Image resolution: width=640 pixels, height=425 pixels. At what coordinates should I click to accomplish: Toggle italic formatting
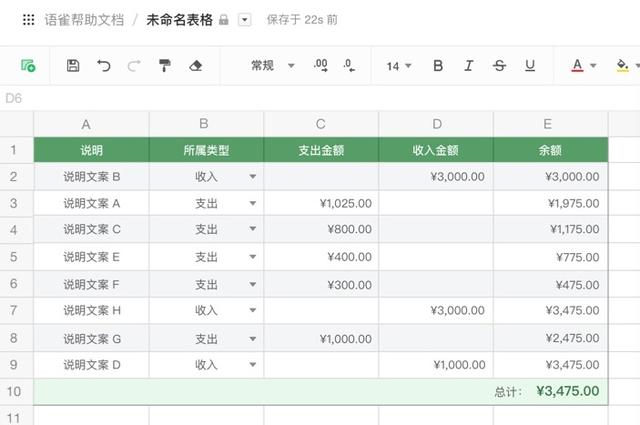(468, 66)
